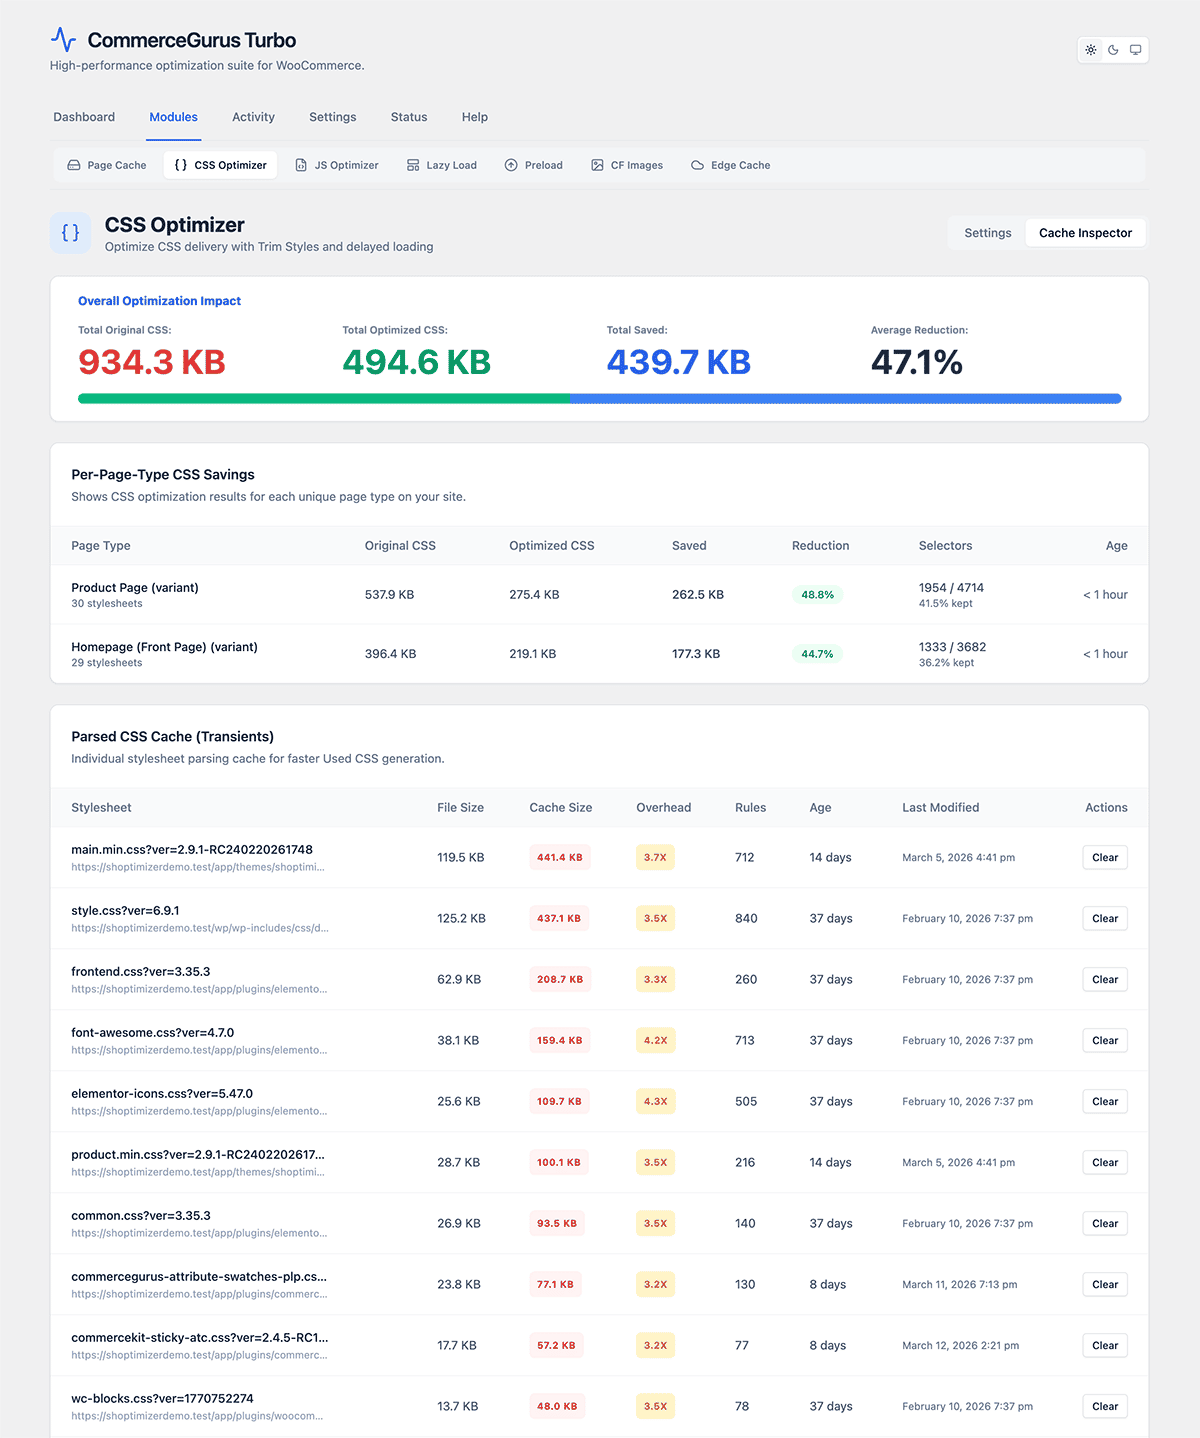
Task: Open the Activity tab
Action: [x=253, y=117]
